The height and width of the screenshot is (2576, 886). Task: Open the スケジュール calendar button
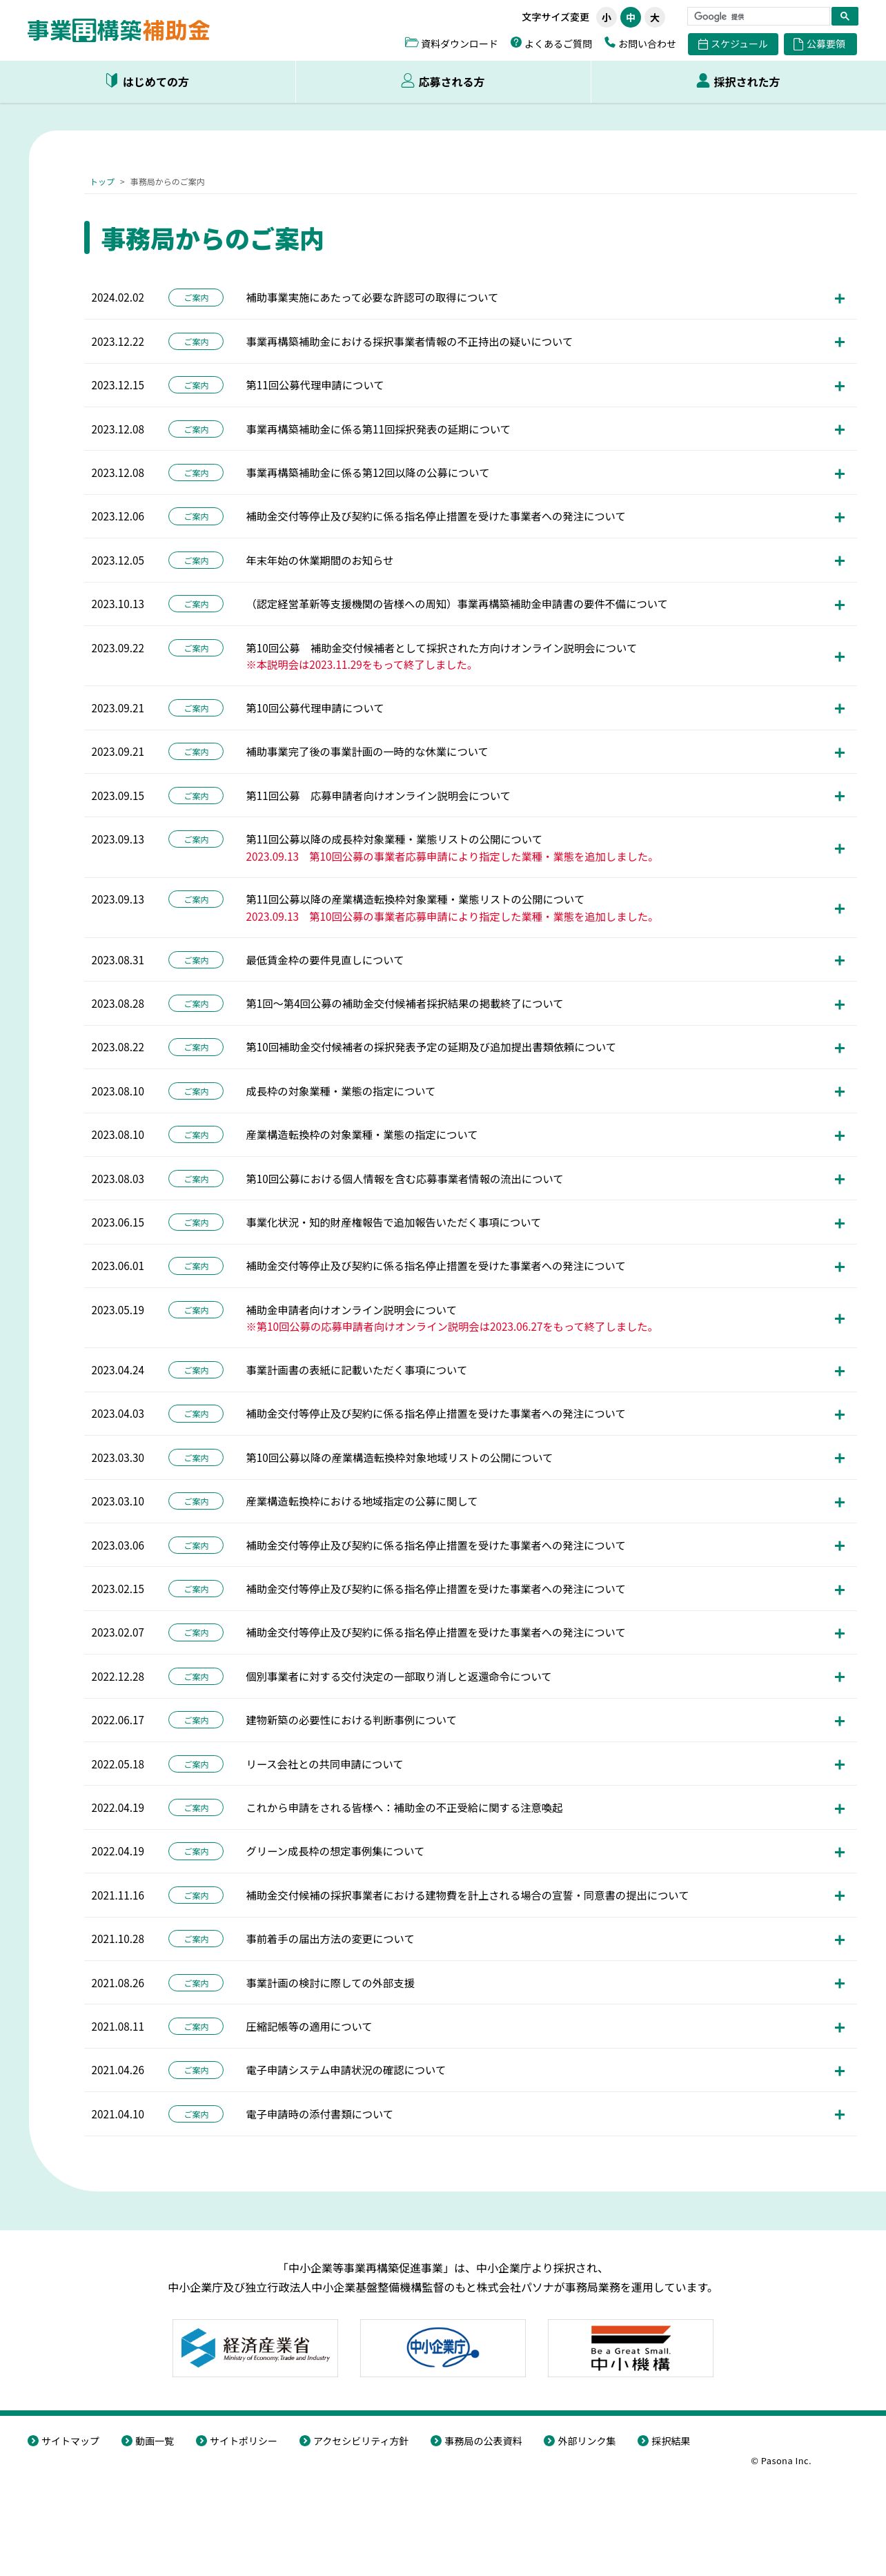click(733, 44)
